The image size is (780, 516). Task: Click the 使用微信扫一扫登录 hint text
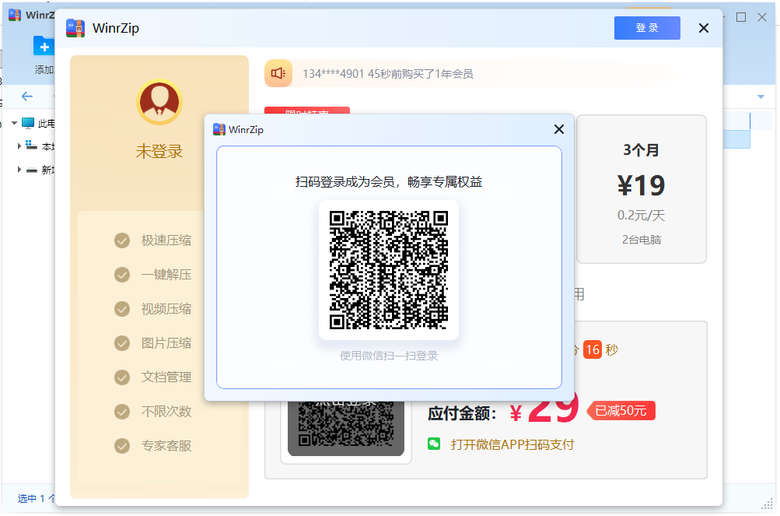389,356
